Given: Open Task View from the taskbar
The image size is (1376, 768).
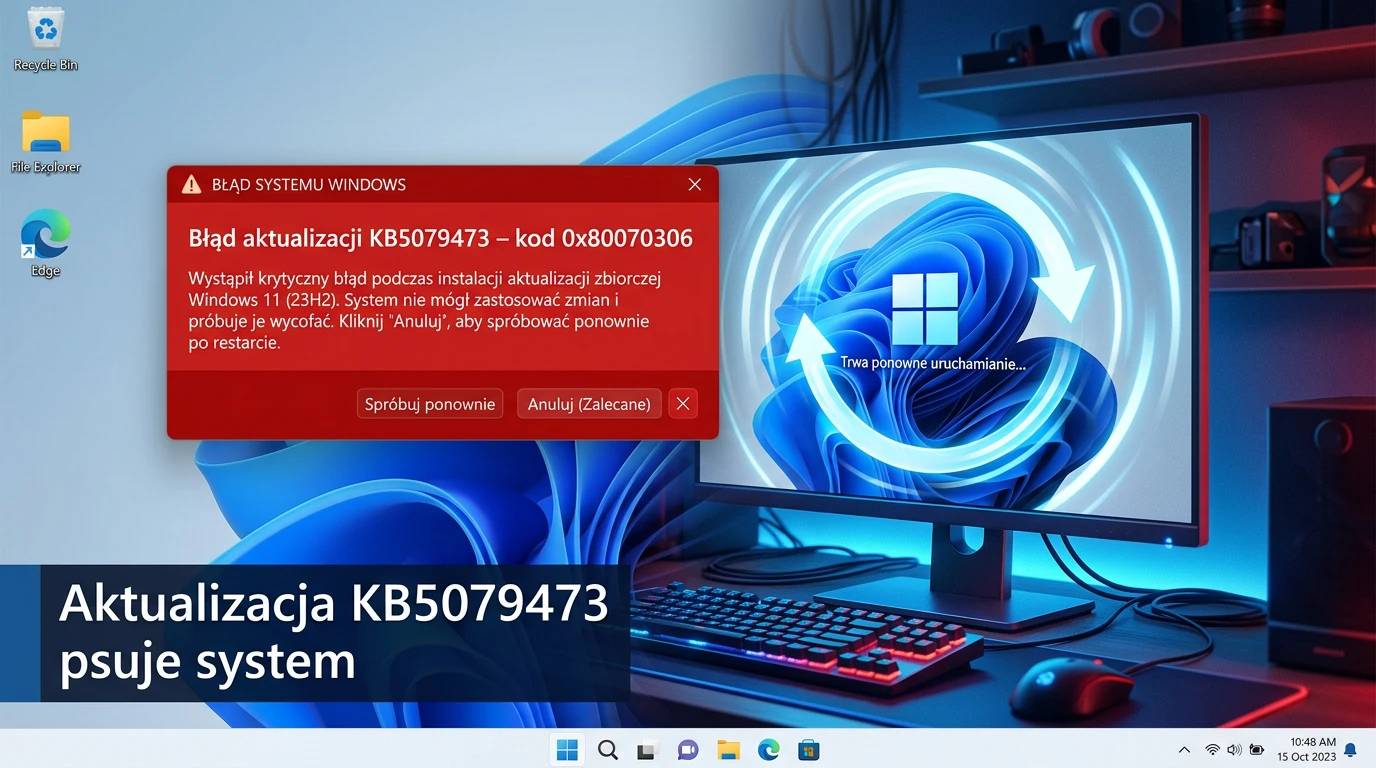Looking at the screenshot, I should coord(648,749).
